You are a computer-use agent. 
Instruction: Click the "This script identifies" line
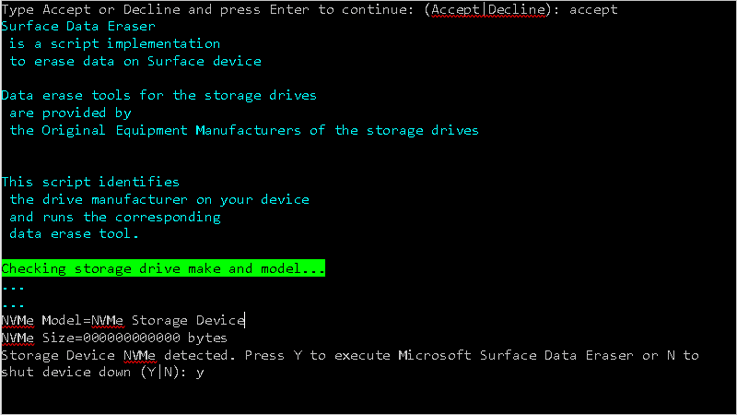coord(90,182)
